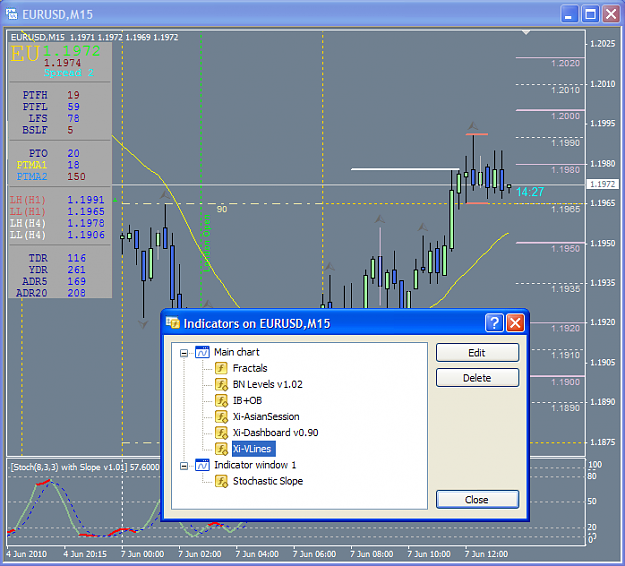Click the Close button in dialog

coord(477,499)
